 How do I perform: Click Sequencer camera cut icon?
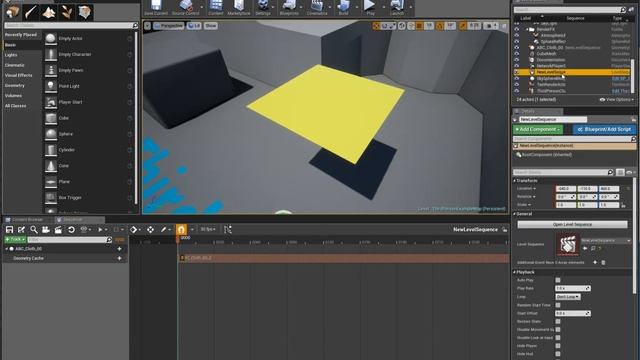pos(46,230)
